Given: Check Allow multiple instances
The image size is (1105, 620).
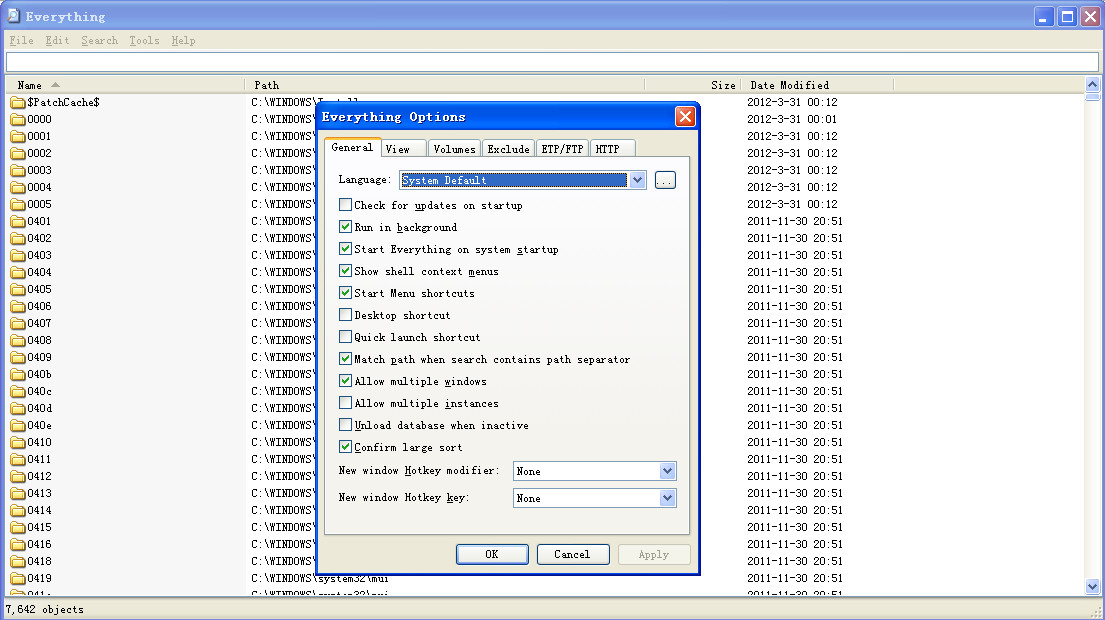Looking at the screenshot, I should tap(345, 403).
